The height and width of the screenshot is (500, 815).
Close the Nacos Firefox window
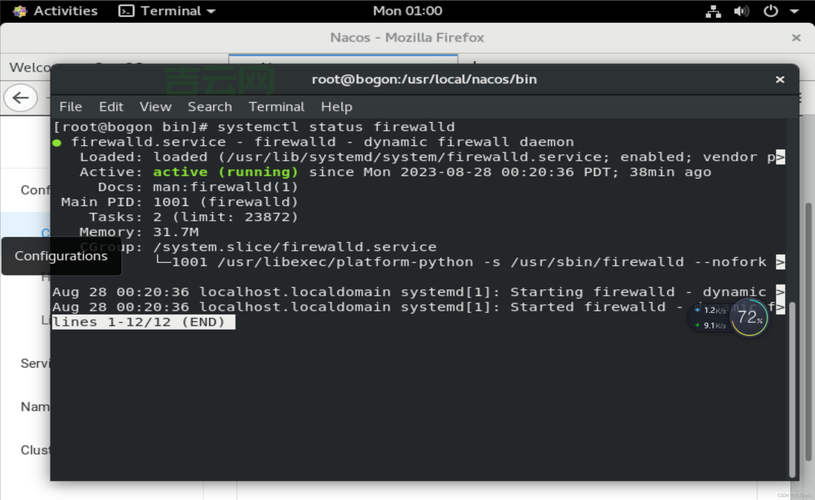click(796, 38)
